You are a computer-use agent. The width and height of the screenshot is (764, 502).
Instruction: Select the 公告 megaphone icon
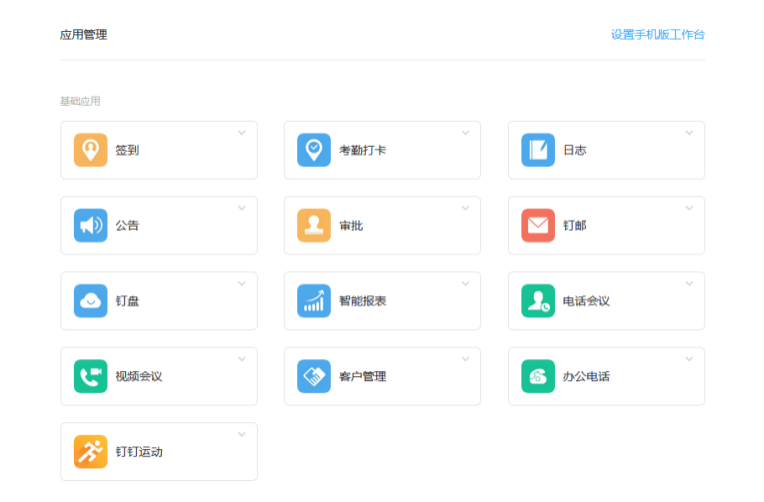[x=91, y=226]
